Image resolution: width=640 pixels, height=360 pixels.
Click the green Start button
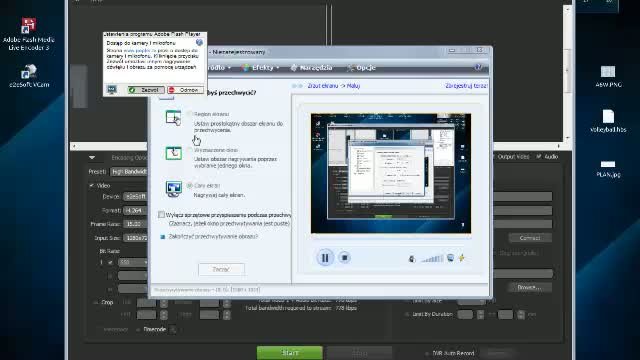(x=290, y=353)
